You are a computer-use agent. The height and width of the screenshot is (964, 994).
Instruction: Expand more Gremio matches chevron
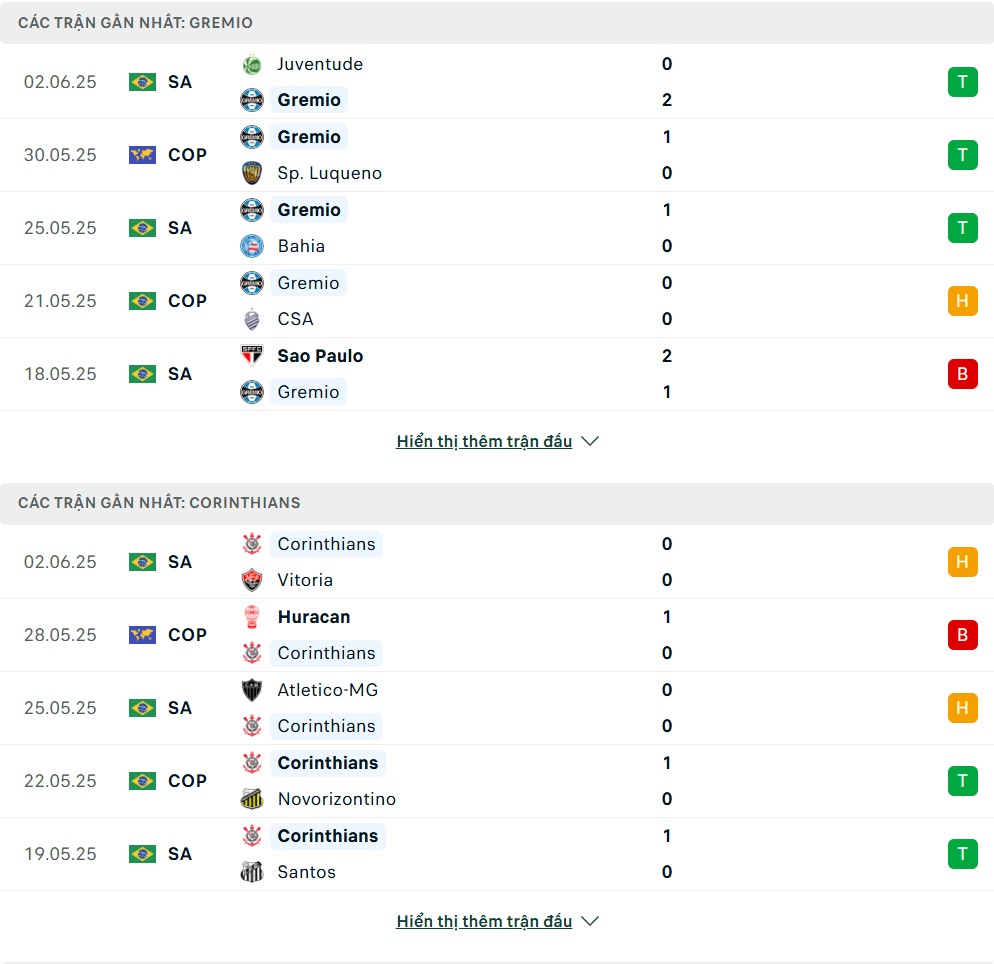tap(590, 441)
